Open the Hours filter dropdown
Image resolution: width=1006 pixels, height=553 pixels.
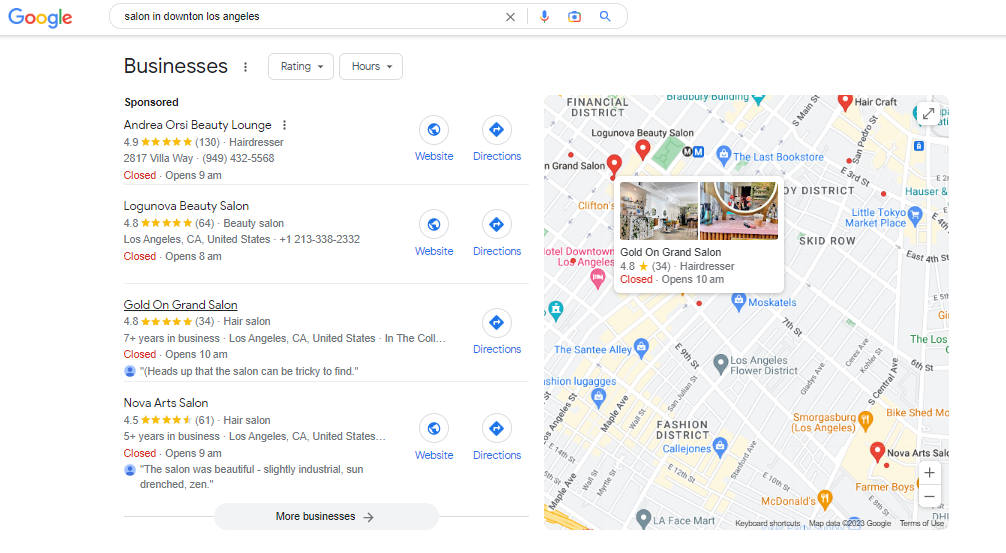[371, 67]
